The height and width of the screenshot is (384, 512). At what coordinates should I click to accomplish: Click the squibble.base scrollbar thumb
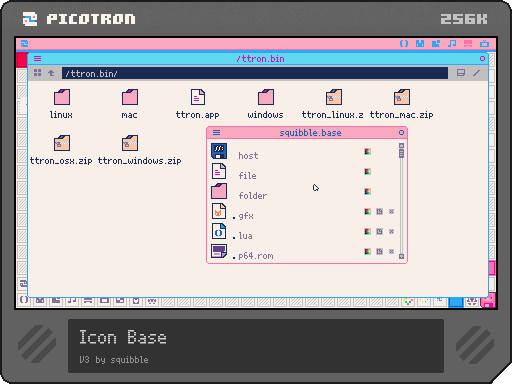(x=401, y=153)
